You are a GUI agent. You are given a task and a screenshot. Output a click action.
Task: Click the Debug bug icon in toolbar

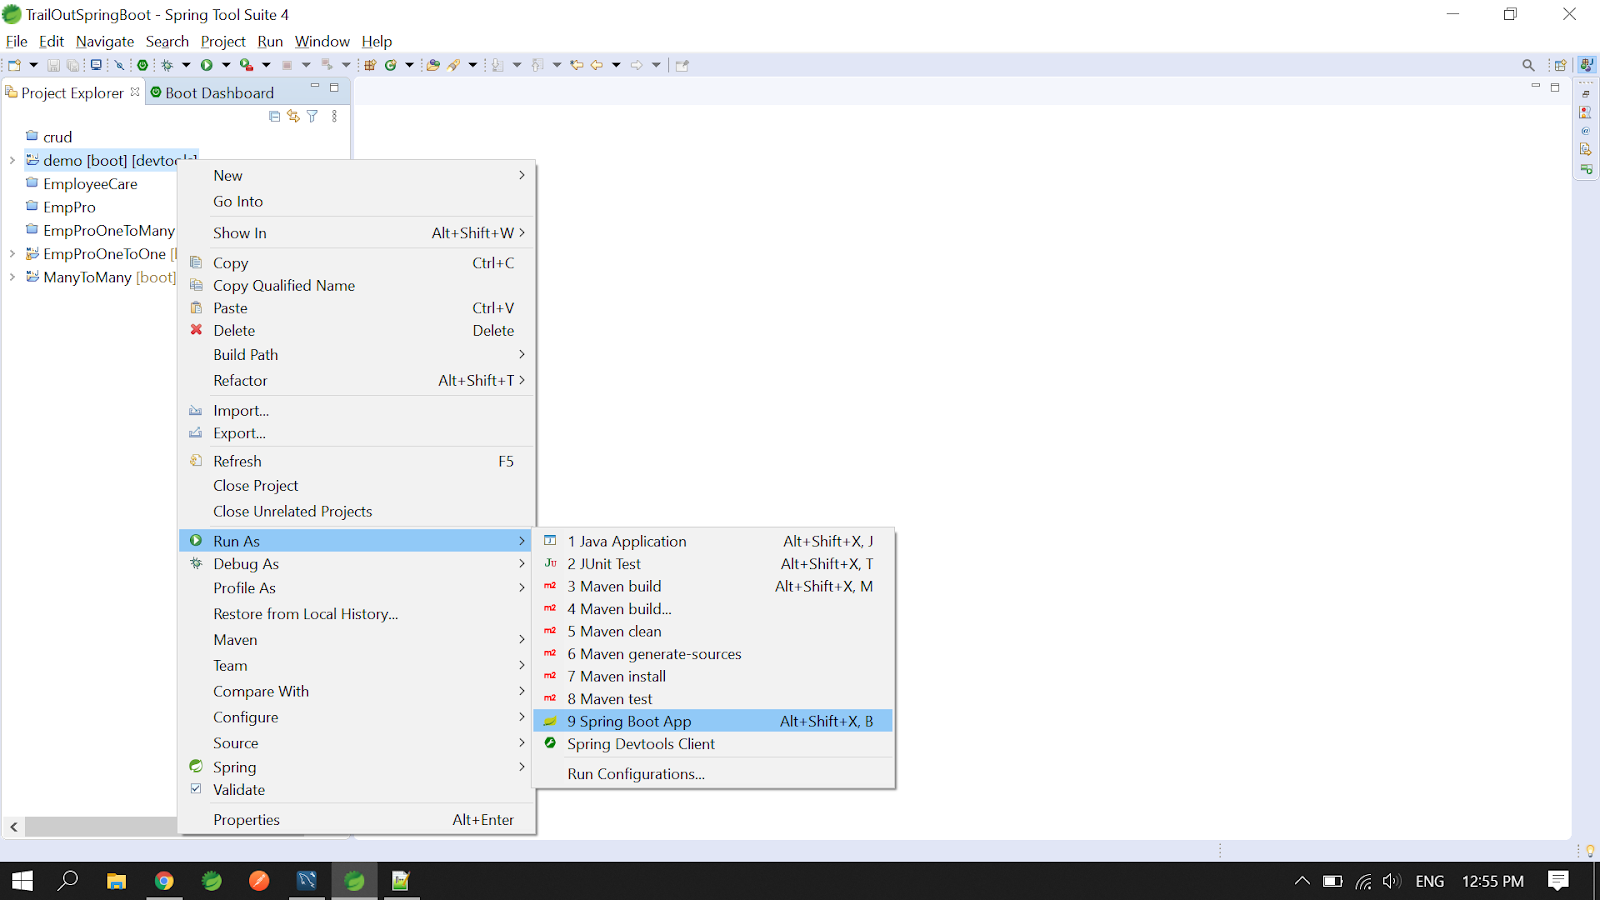[x=167, y=65]
